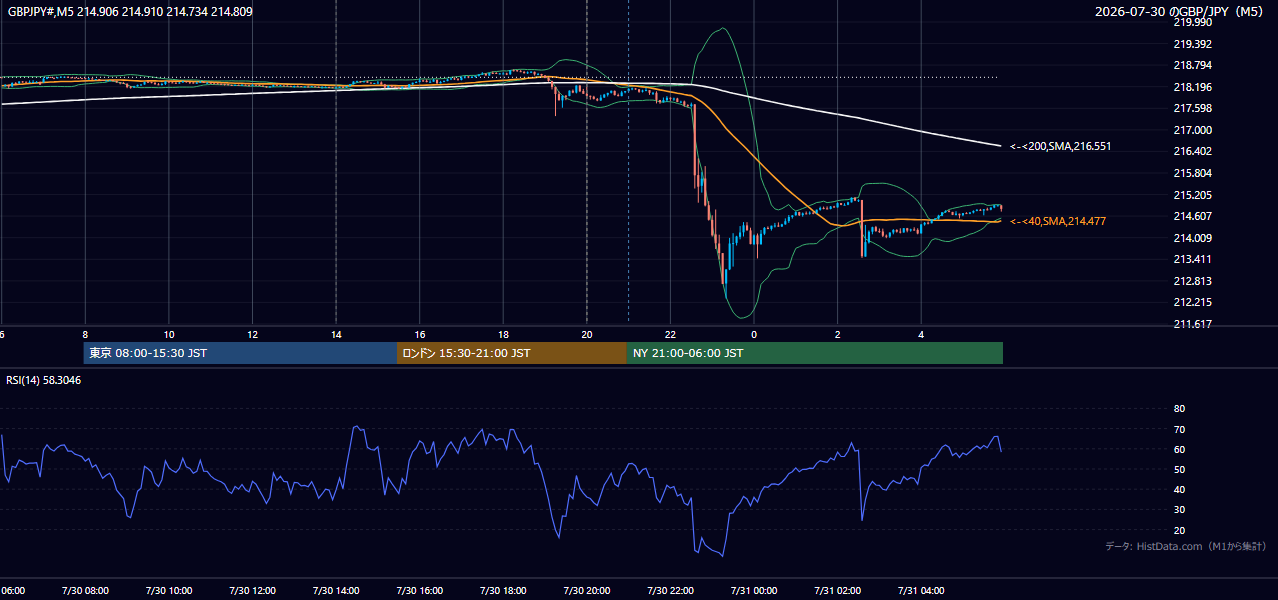
Task: Click hour label 22 above the session bars
Action: (x=671, y=335)
